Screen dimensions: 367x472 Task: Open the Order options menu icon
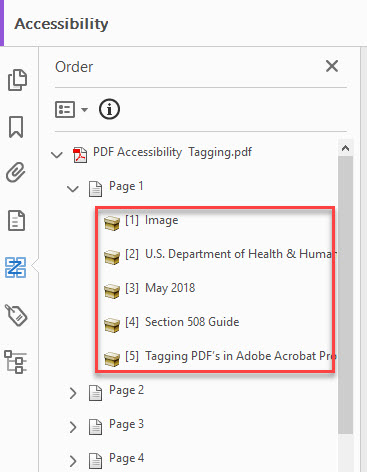coord(65,109)
